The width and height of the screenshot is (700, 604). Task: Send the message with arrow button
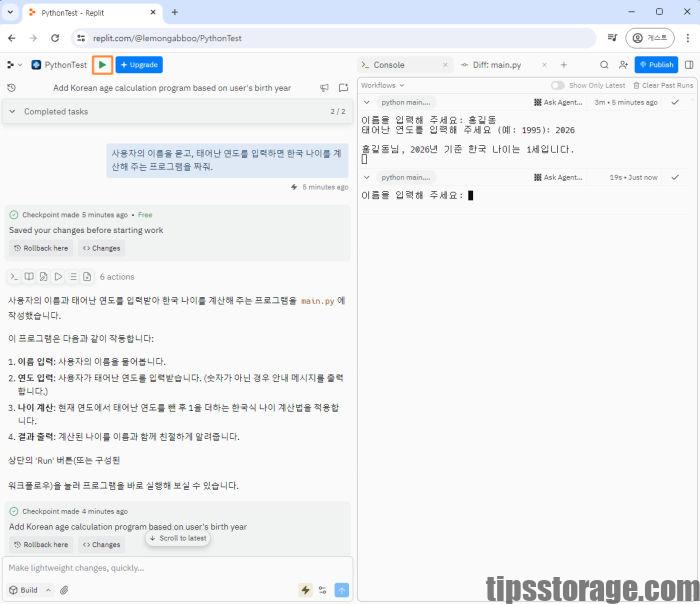342,590
